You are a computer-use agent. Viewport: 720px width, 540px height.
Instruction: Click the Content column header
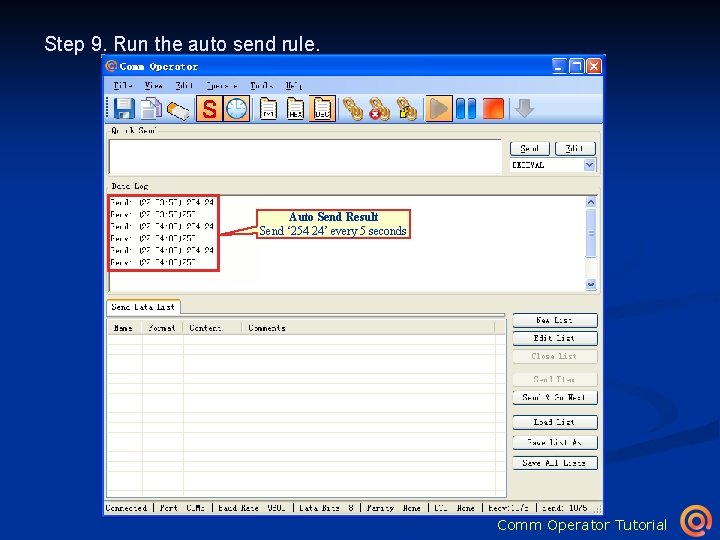click(212, 328)
